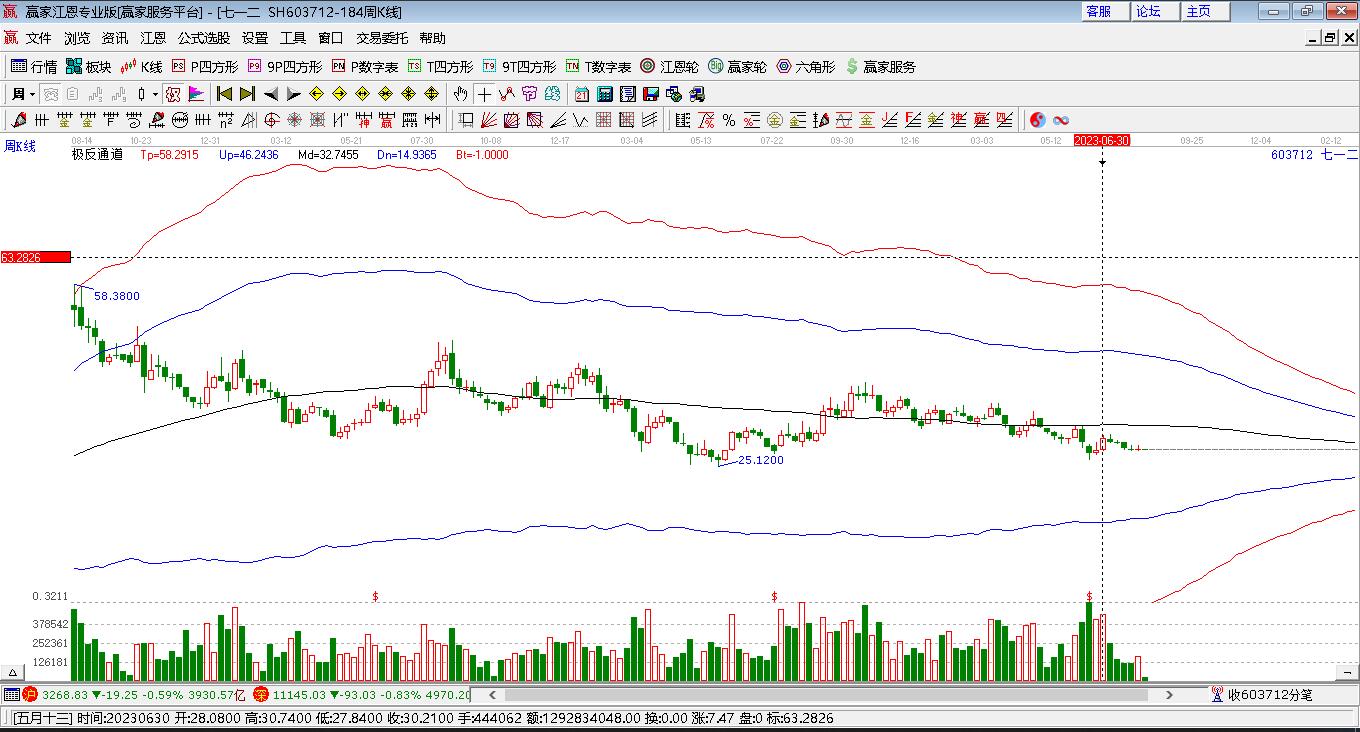Click the blue infinity symbol icon
The width and height of the screenshot is (1360, 732).
[x=1061, y=120]
